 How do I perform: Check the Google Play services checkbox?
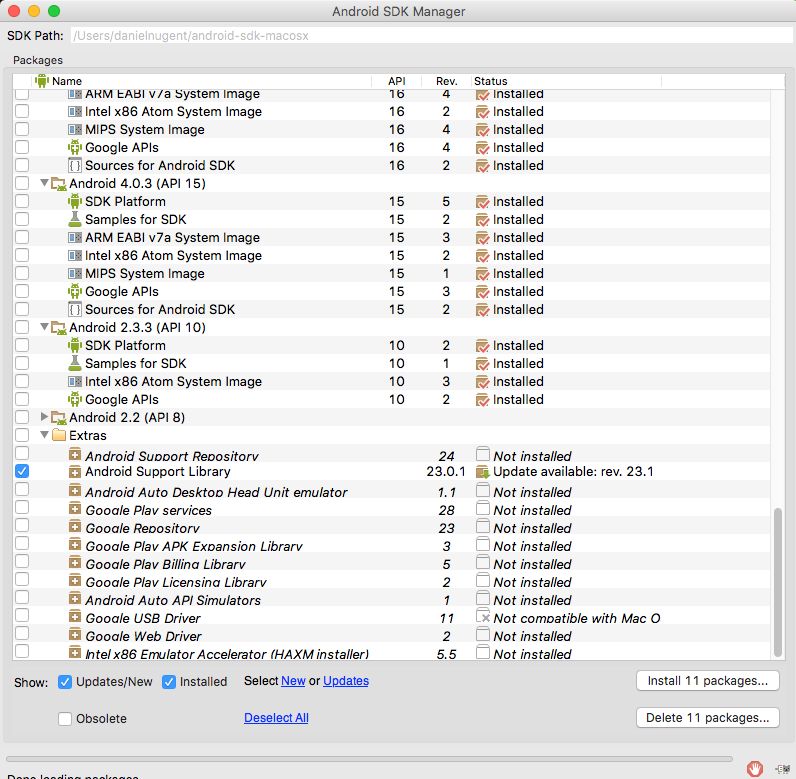(x=22, y=507)
